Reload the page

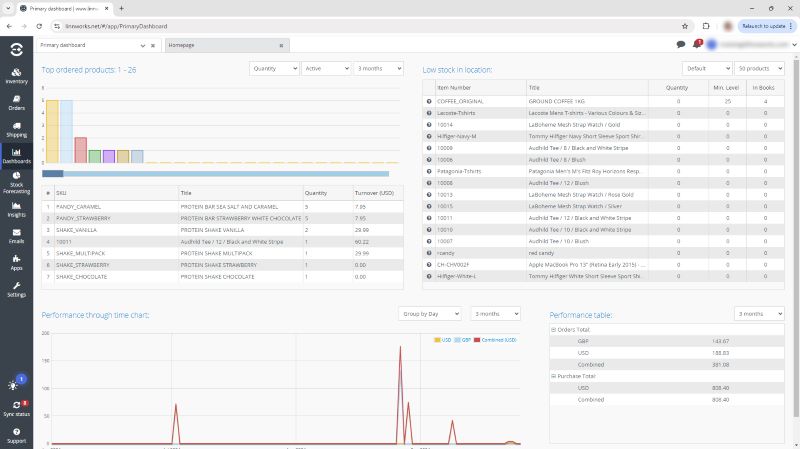[x=39, y=26]
